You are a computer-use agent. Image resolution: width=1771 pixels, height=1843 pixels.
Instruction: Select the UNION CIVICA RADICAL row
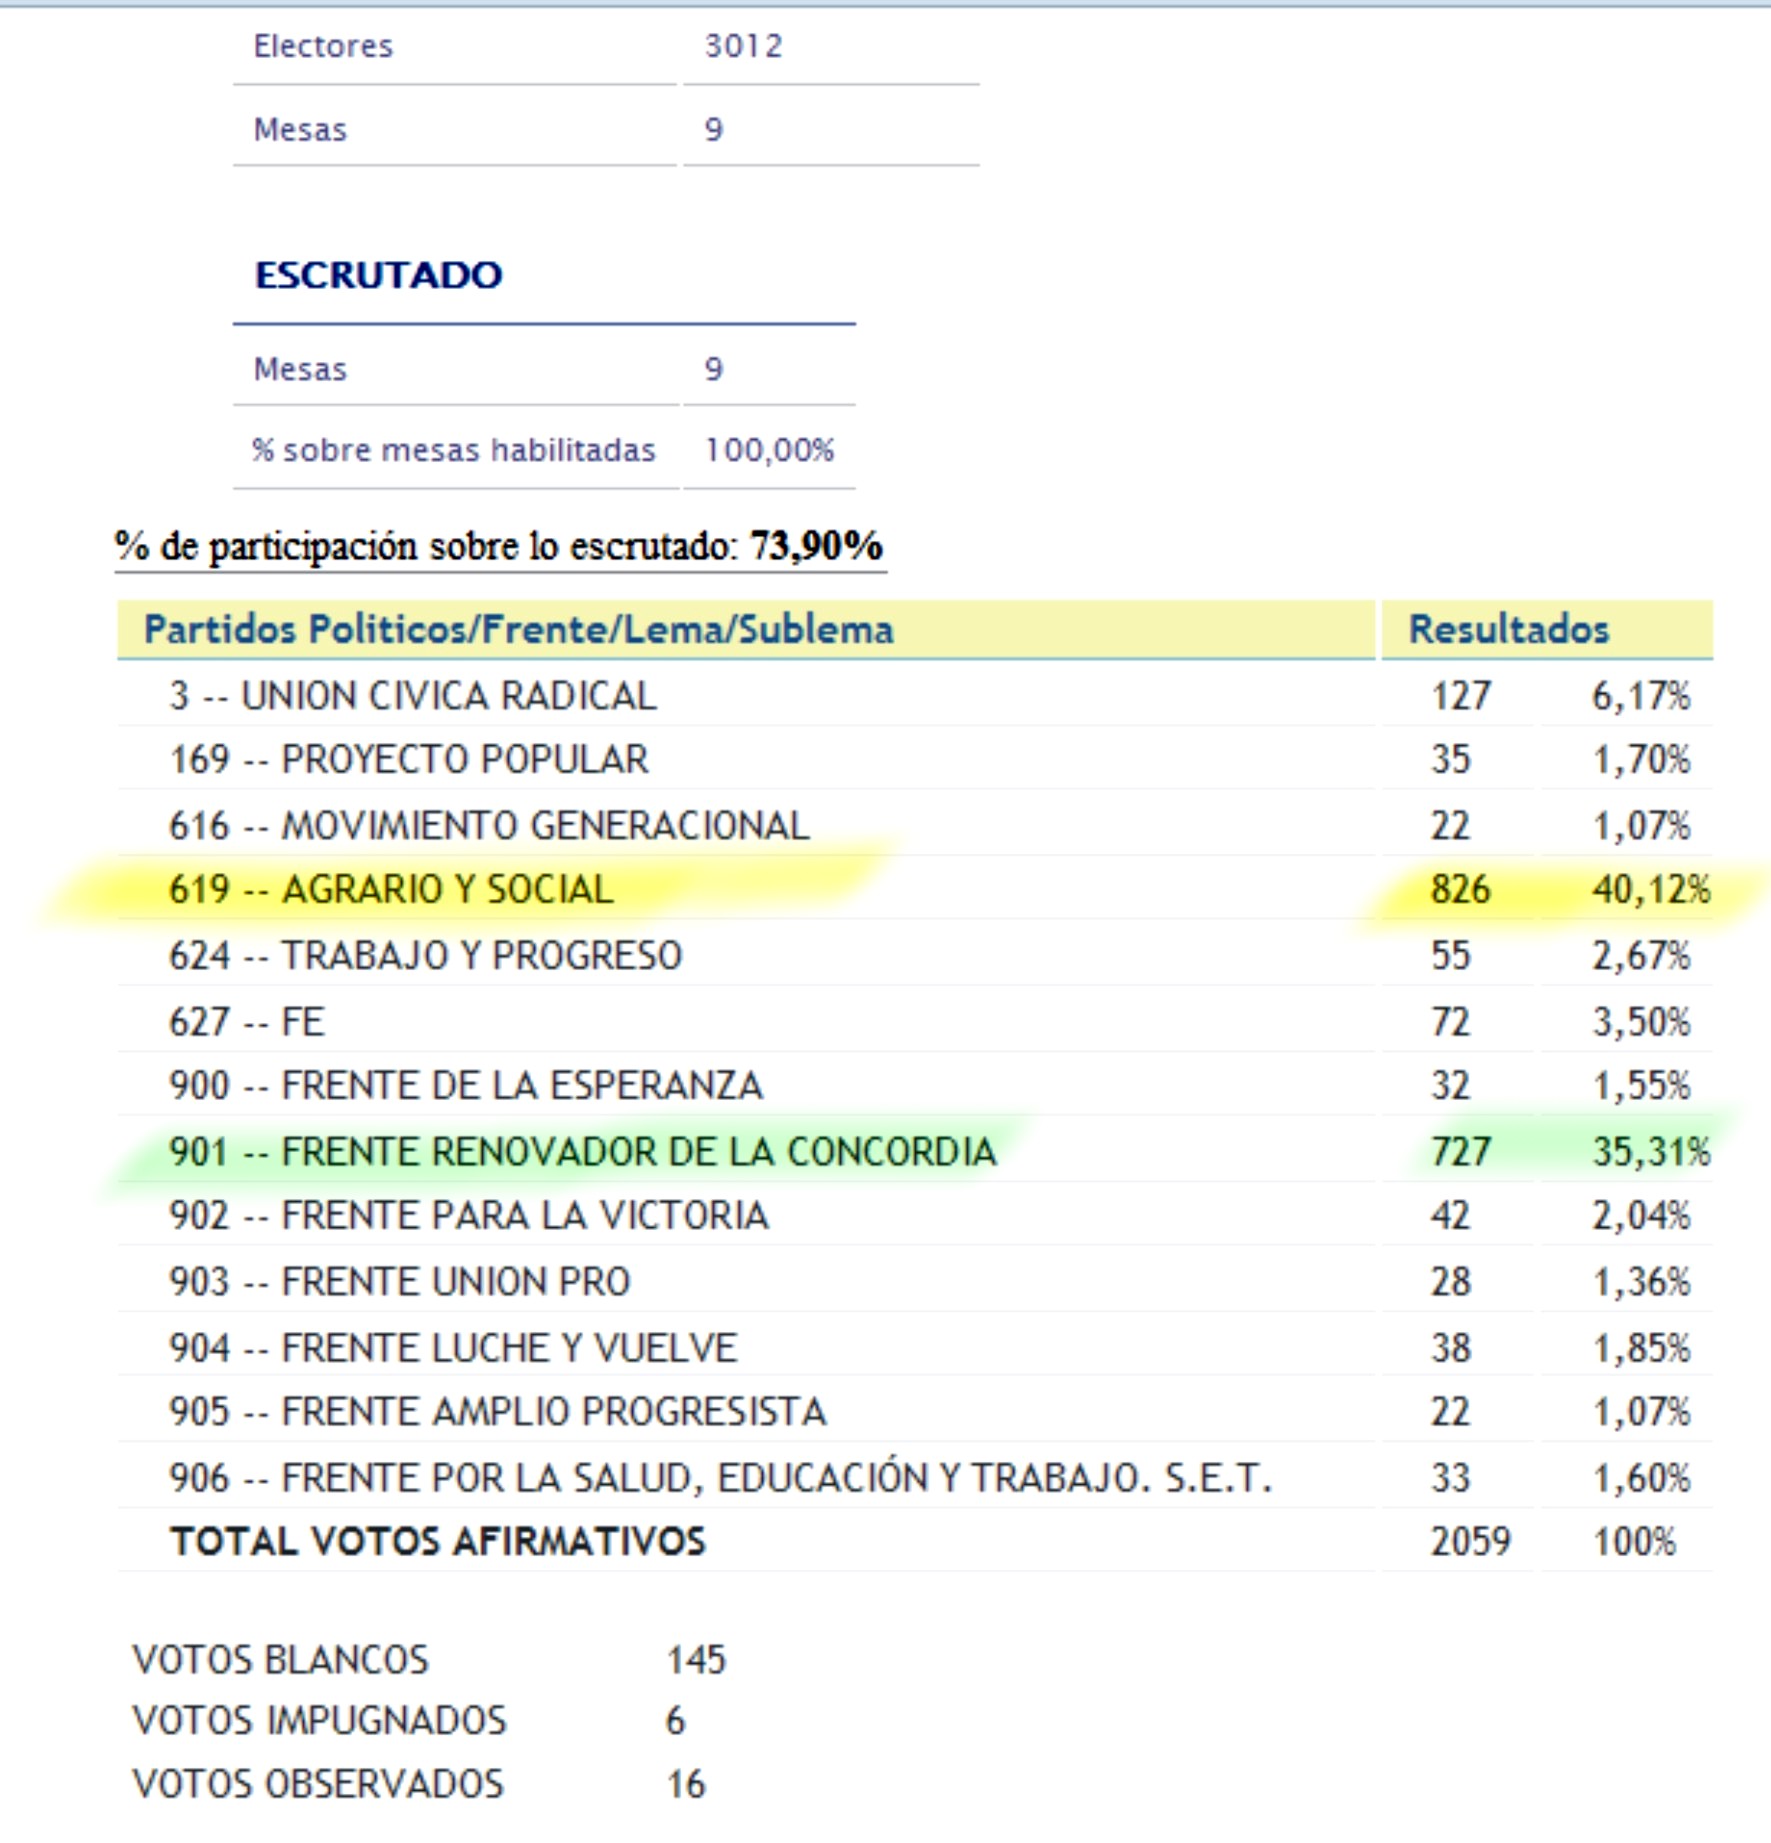coord(413,695)
